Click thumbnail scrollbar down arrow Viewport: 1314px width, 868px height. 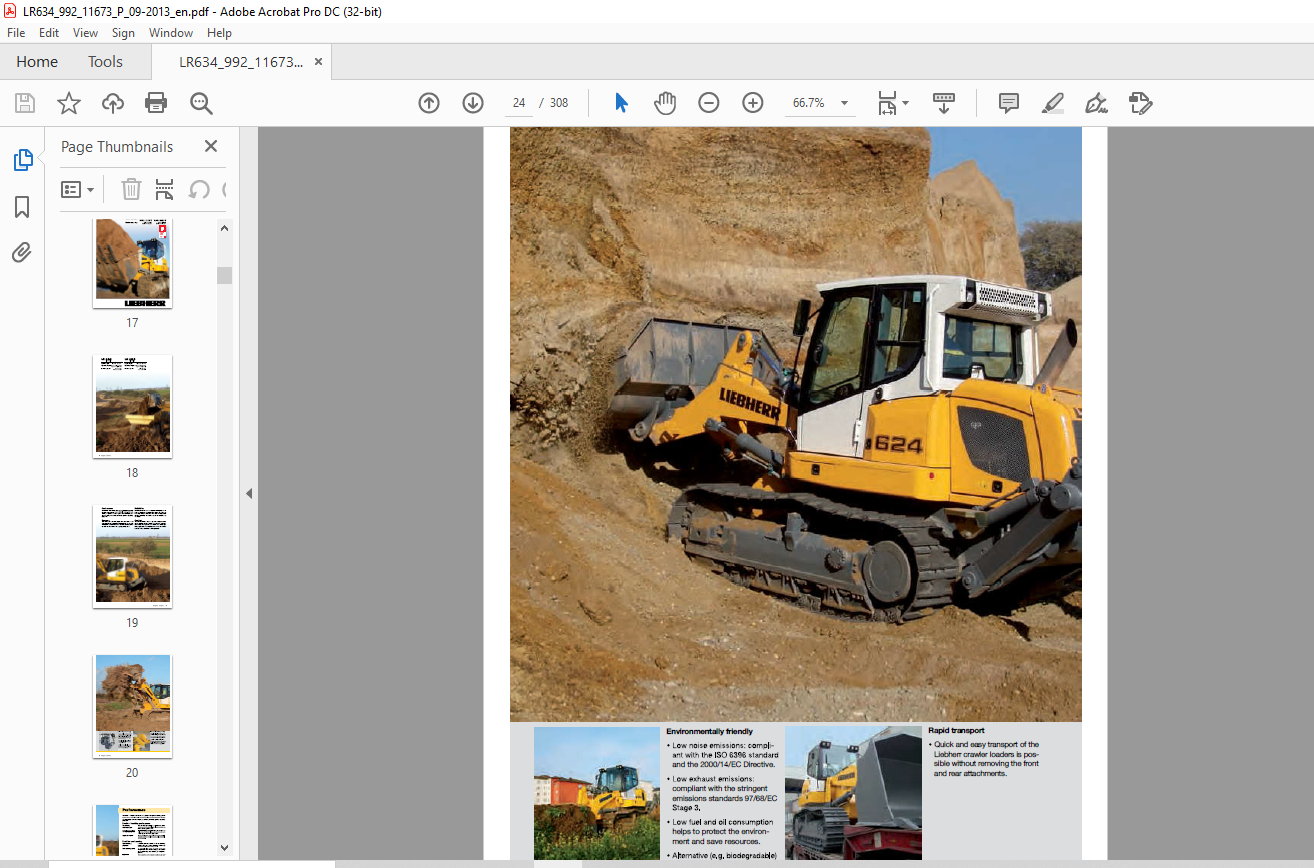[224, 847]
